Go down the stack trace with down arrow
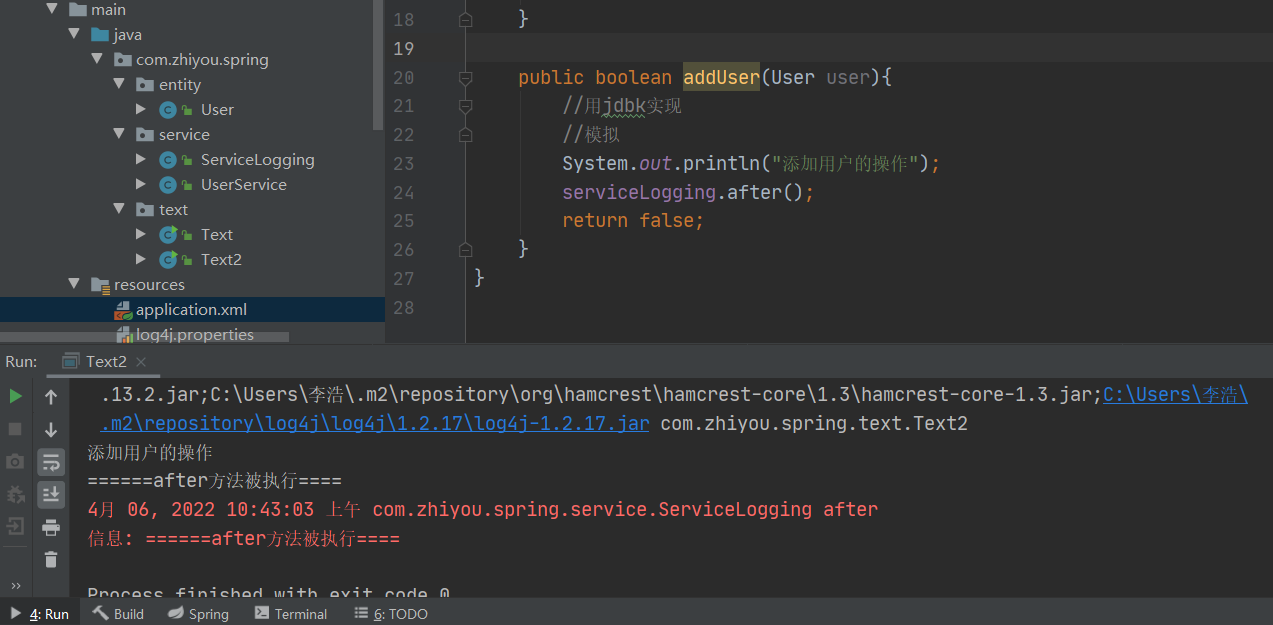 (51, 430)
